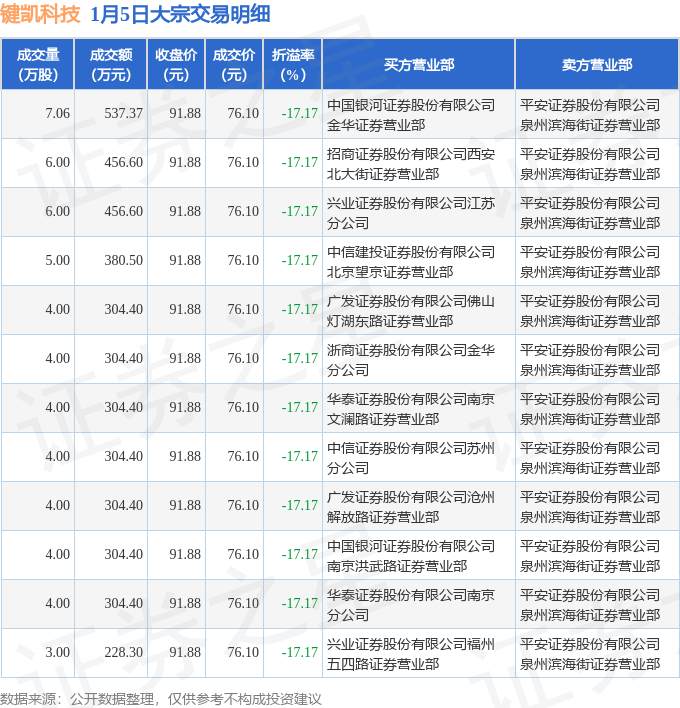The height and width of the screenshot is (708, 680).
Task: Click the heading 1月5日大宗交易明细
Action: 180,14
